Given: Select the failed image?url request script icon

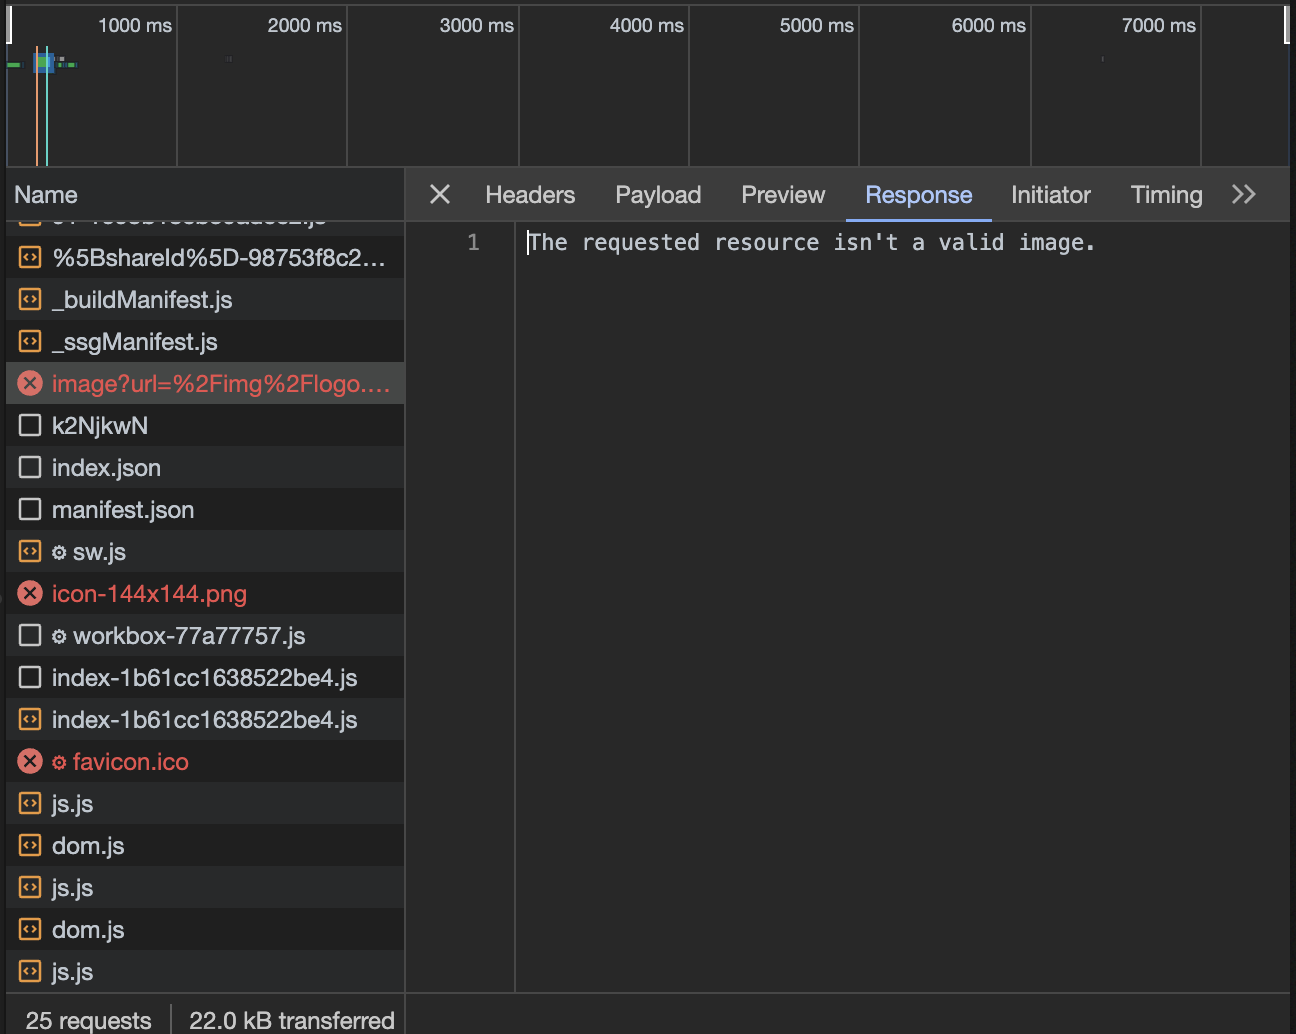Looking at the screenshot, I should [x=29, y=383].
